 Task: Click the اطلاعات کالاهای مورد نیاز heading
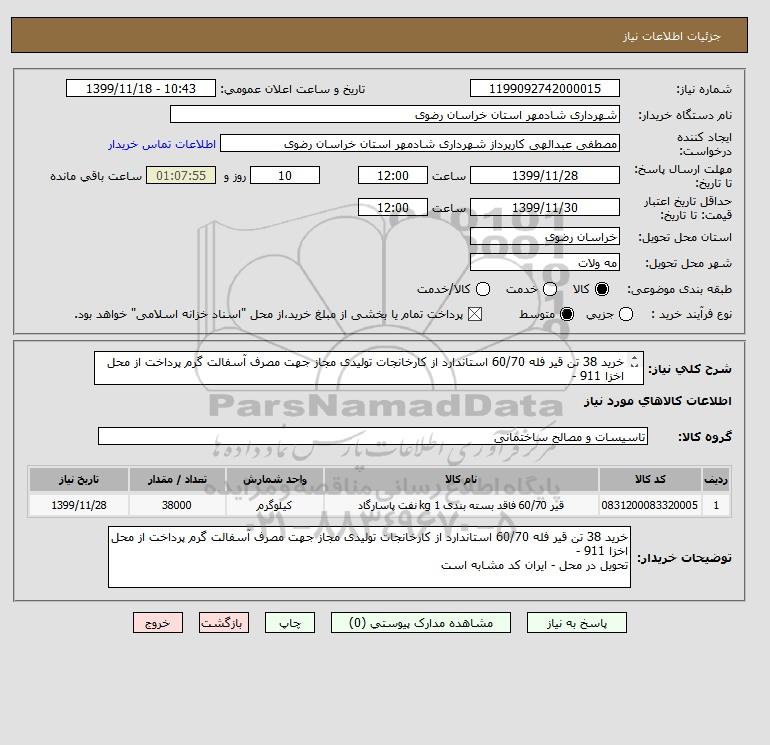click(x=658, y=401)
